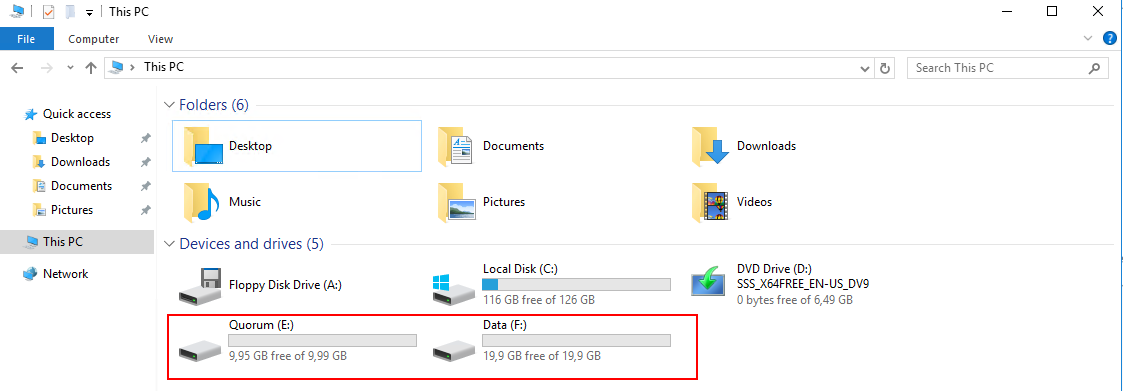Select the DVD Drive (D:) icon
1123x391 pixels.
tap(708, 282)
